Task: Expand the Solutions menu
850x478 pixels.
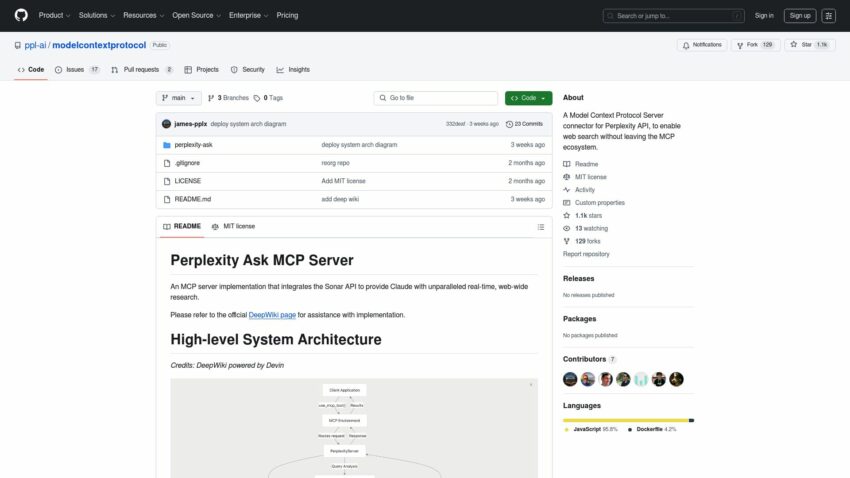Action: point(96,15)
